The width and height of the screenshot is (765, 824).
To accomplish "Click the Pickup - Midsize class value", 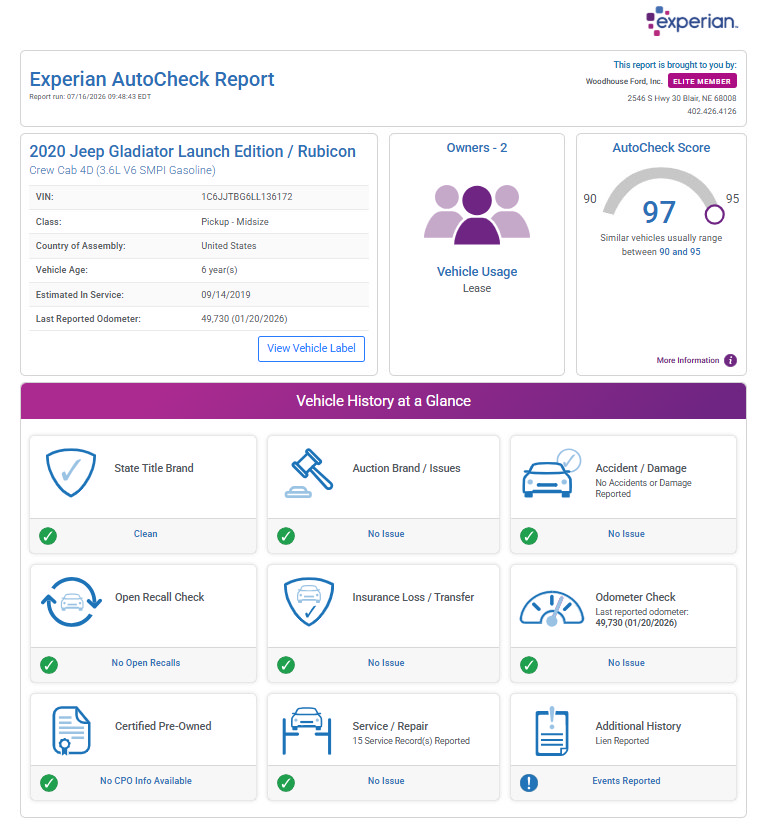I will click(235, 222).
